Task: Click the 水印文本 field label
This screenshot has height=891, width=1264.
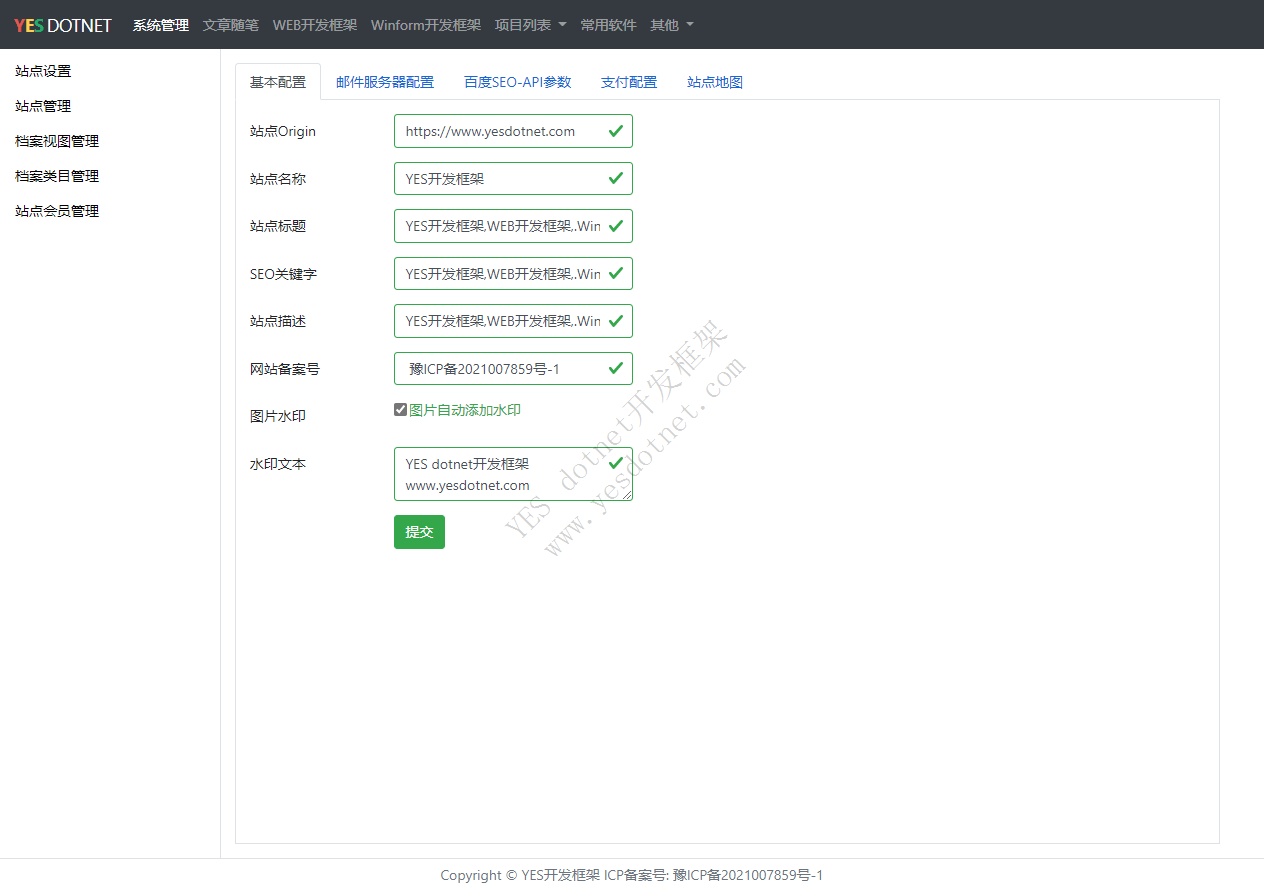Action: 278,464
